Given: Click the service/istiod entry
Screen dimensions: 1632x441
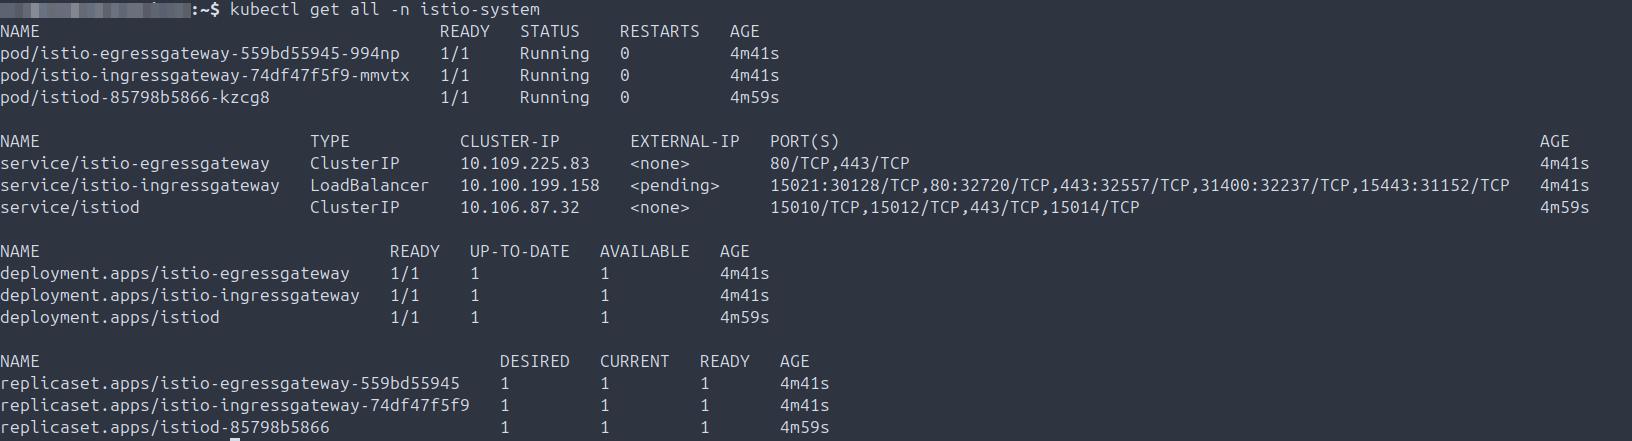Looking at the screenshot, I should click(x=69, y=207).
